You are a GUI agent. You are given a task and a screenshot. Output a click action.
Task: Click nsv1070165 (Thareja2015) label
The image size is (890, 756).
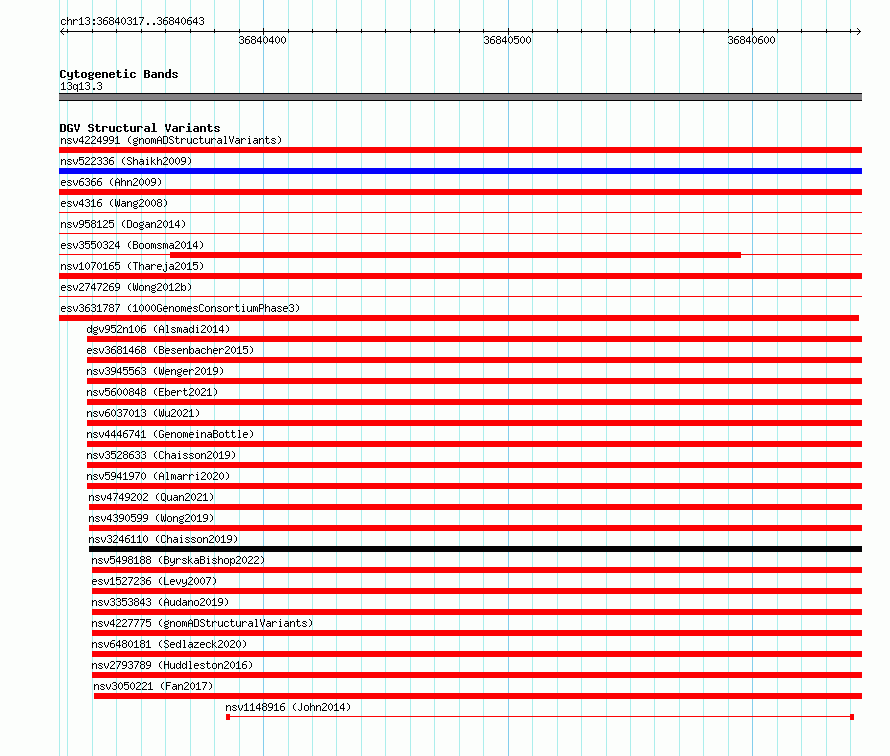point(132,266)
